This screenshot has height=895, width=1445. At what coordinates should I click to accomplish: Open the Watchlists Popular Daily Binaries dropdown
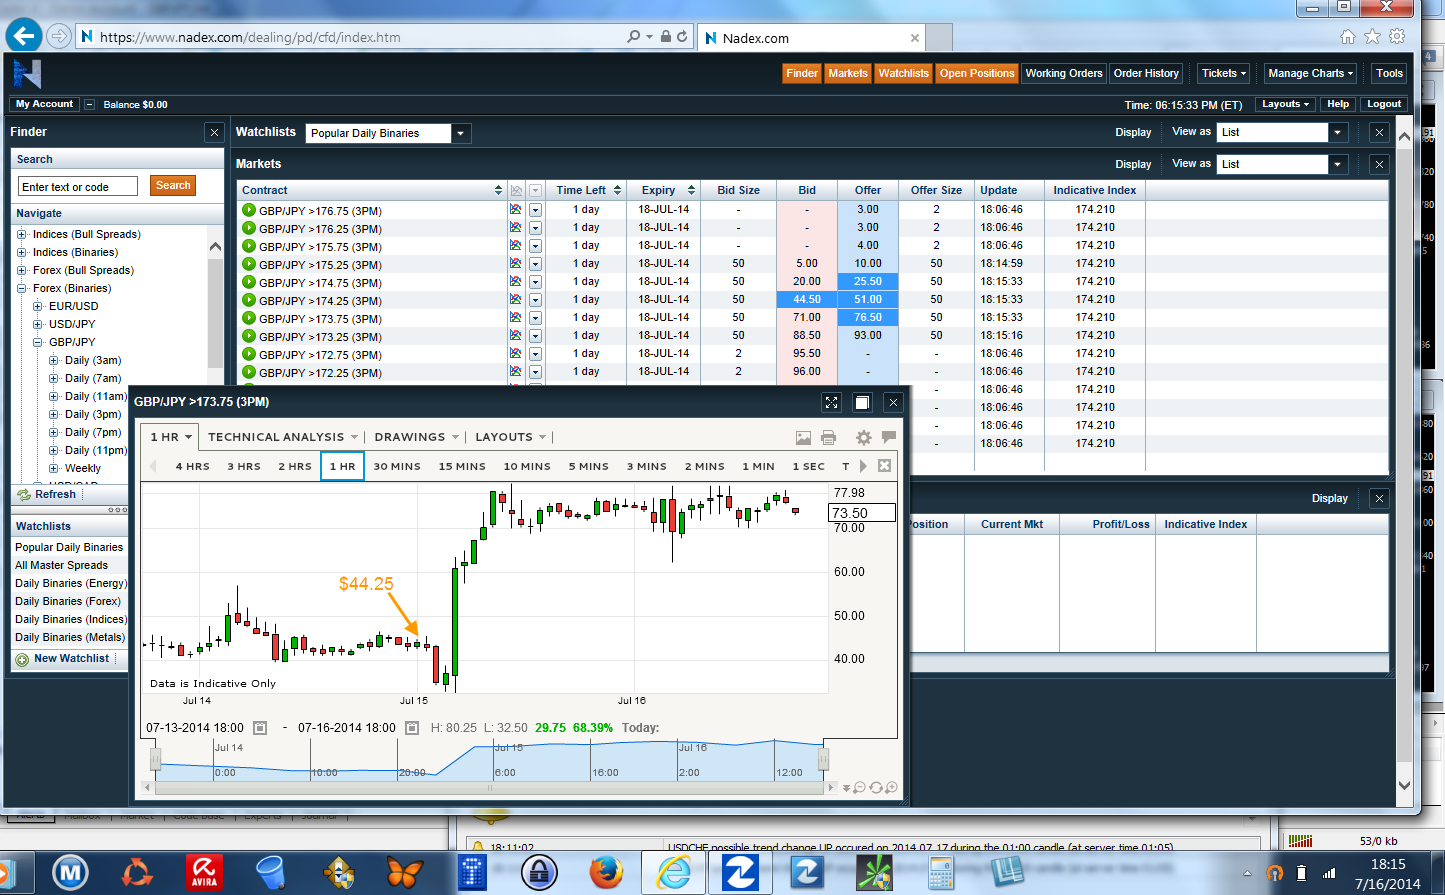coord(461,133)
